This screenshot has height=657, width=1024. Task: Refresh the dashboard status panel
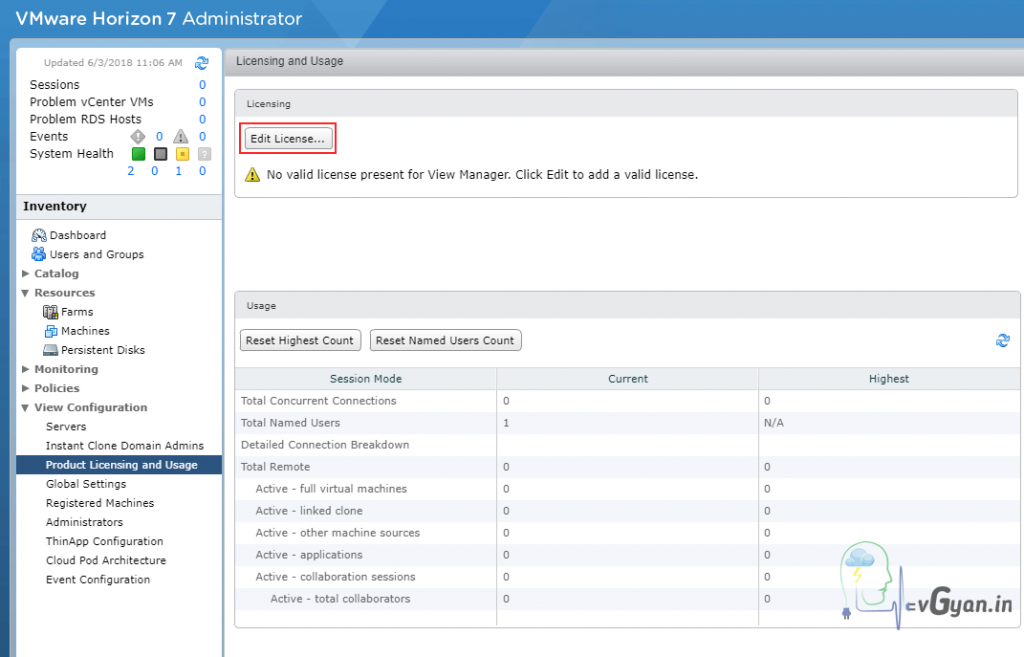coord(202,61)
